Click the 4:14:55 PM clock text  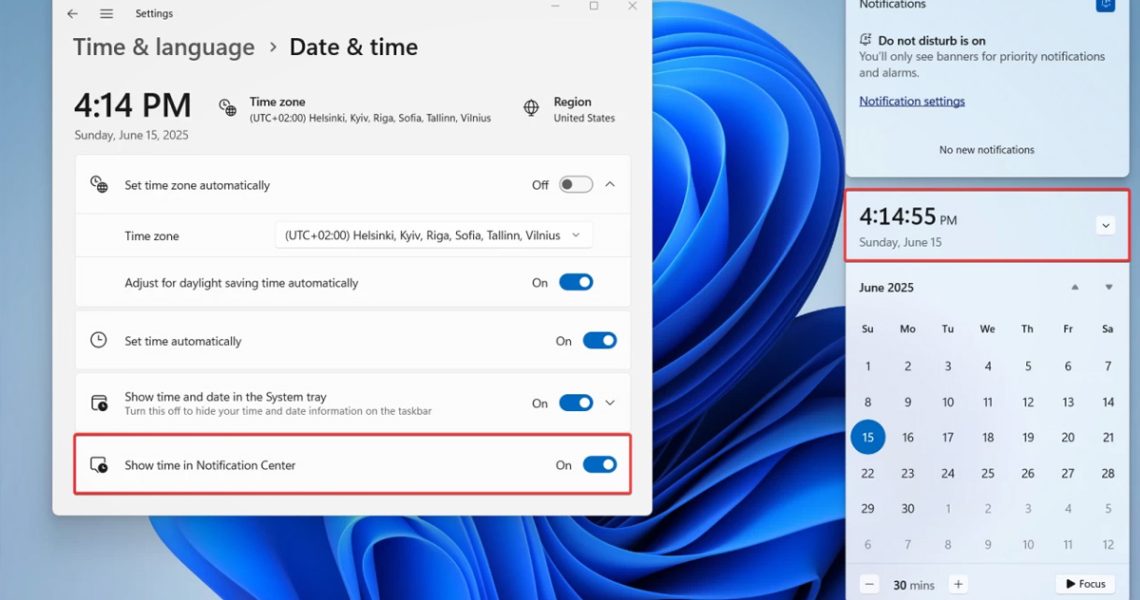tap(908, 217)
